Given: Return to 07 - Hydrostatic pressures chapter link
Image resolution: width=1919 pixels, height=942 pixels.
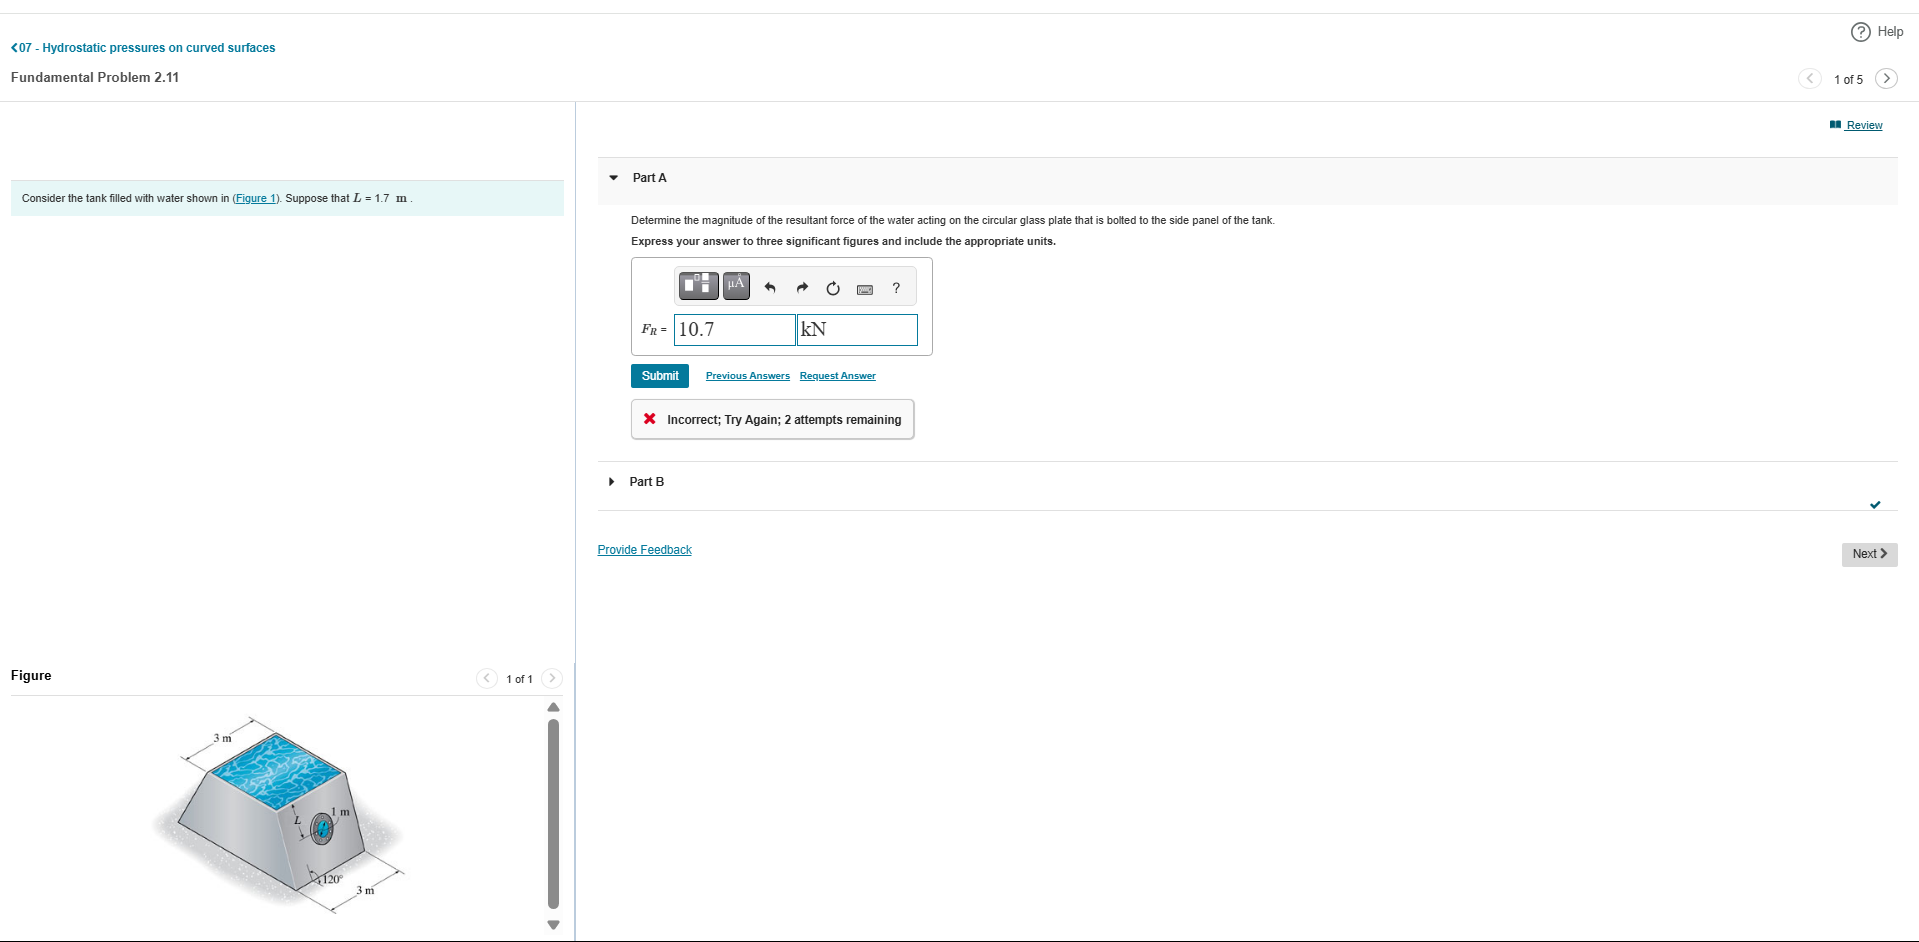Looking at the screenshot, I should click(x=143, y=48).
